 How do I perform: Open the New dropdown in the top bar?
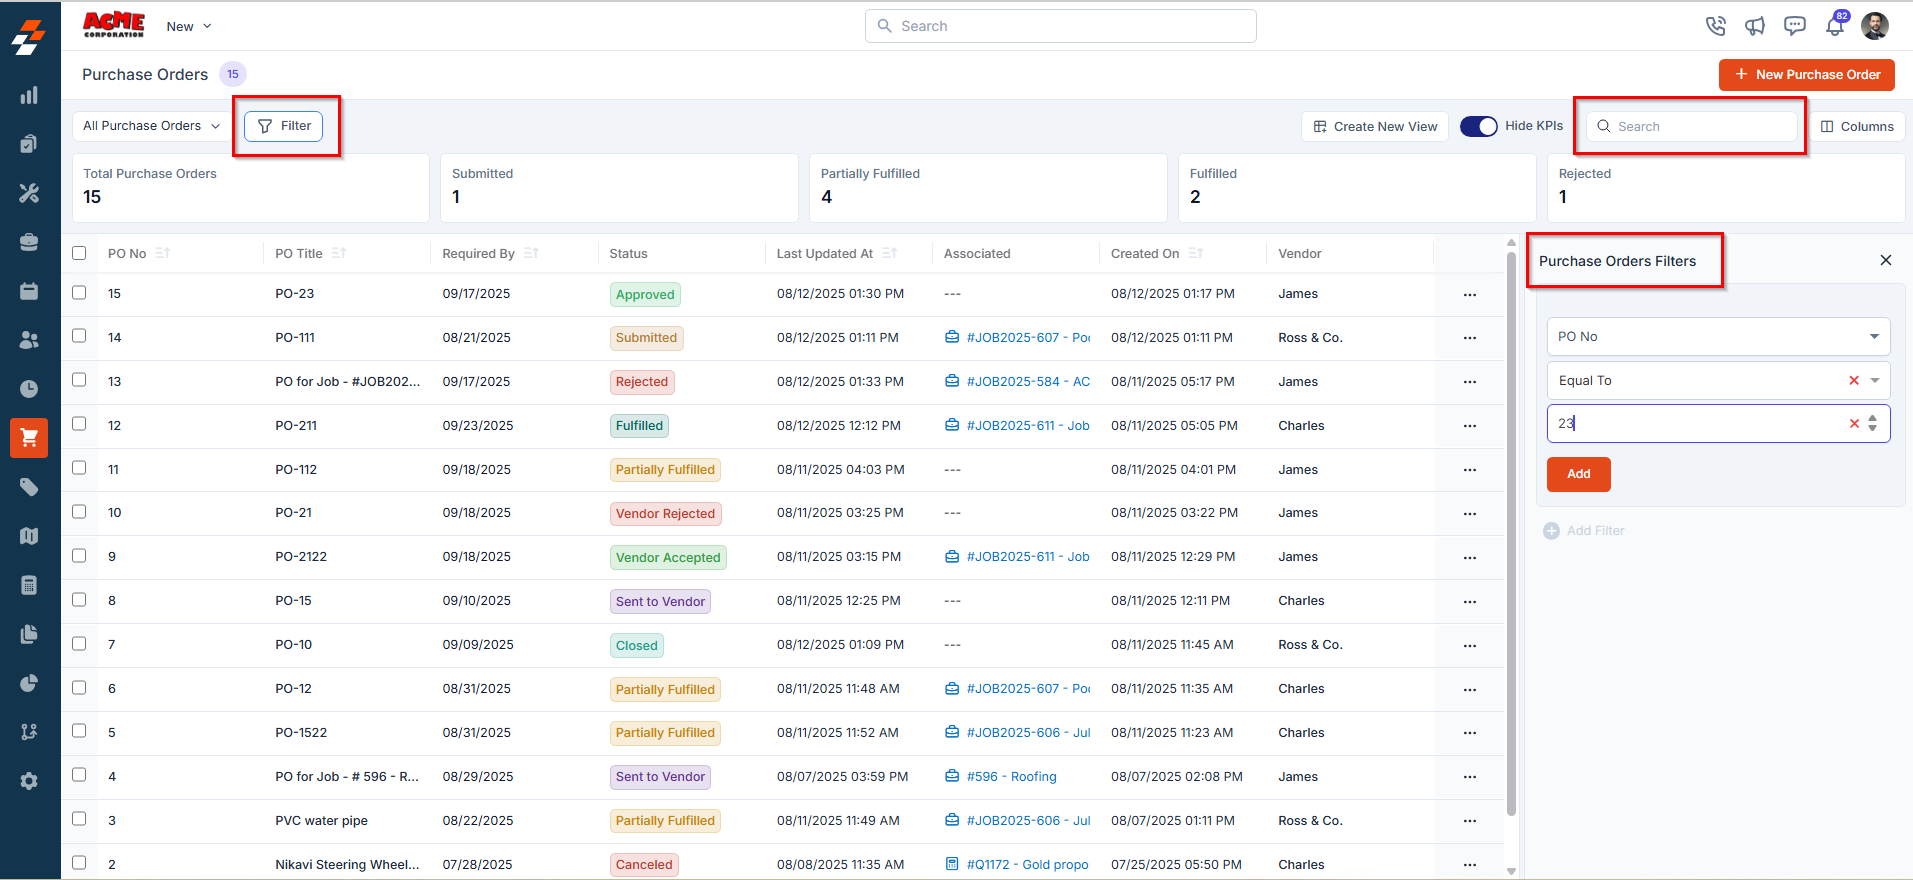189,26
